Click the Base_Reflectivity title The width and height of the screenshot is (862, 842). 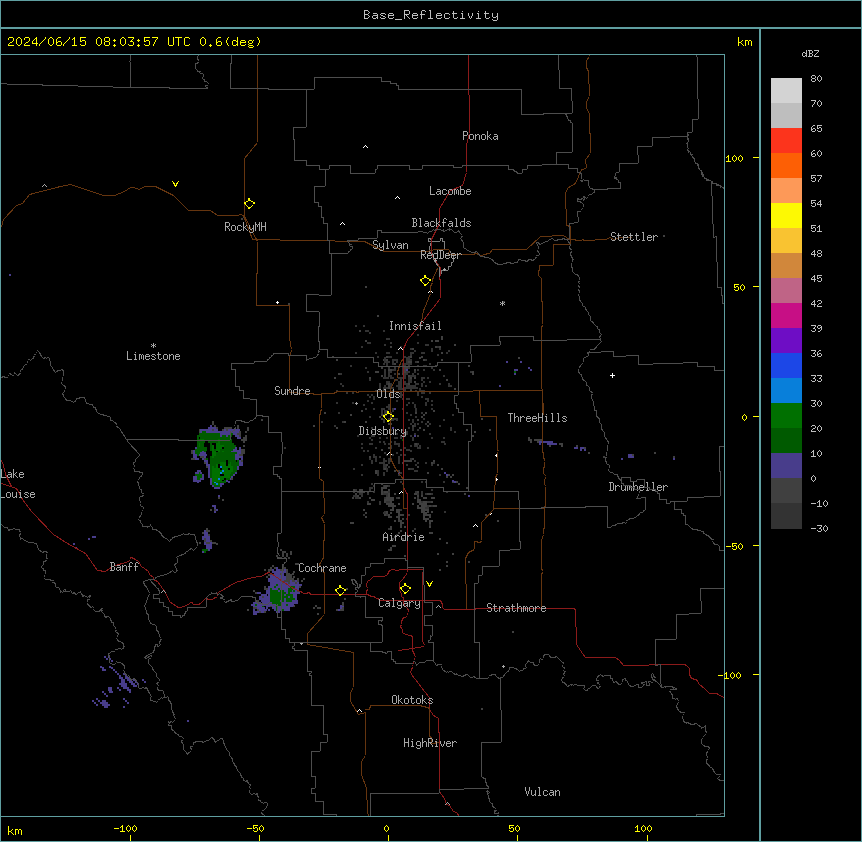click(x=431, y=15)
